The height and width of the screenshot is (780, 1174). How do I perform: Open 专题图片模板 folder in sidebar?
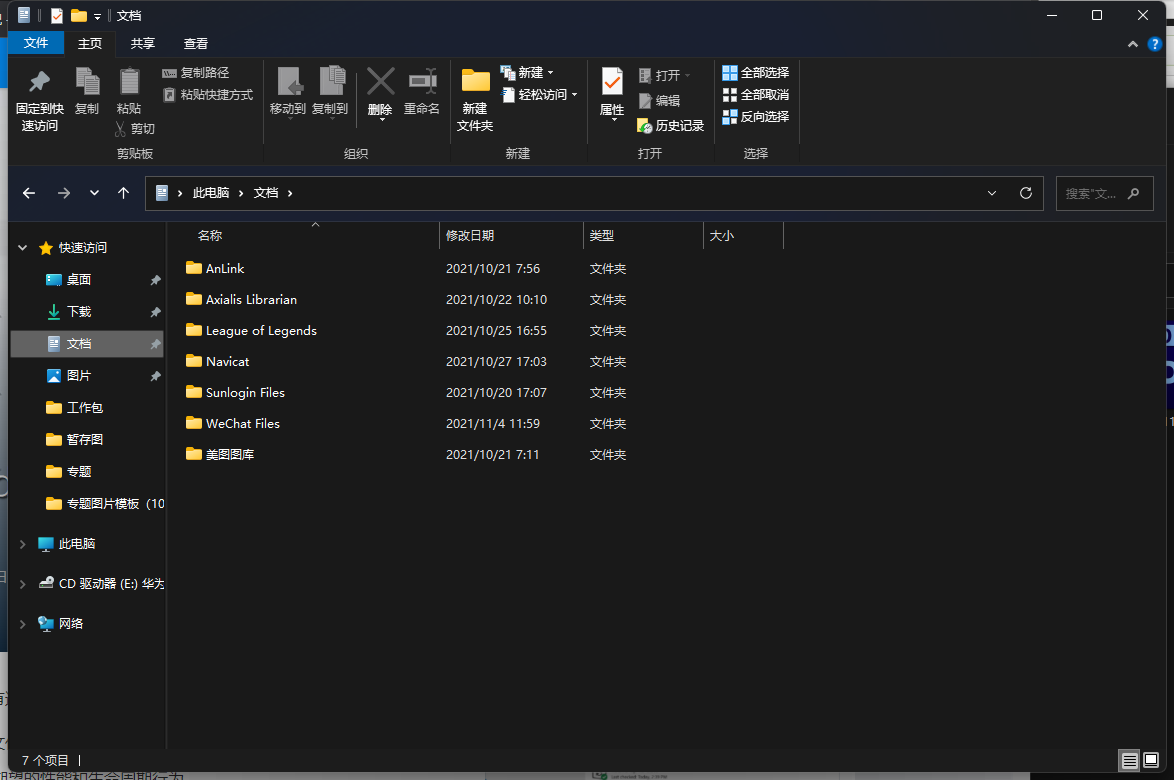[105, 504]
